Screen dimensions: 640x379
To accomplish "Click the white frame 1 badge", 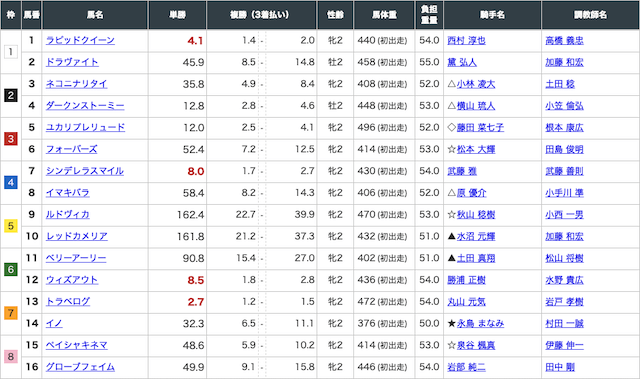I will (11, 51).
